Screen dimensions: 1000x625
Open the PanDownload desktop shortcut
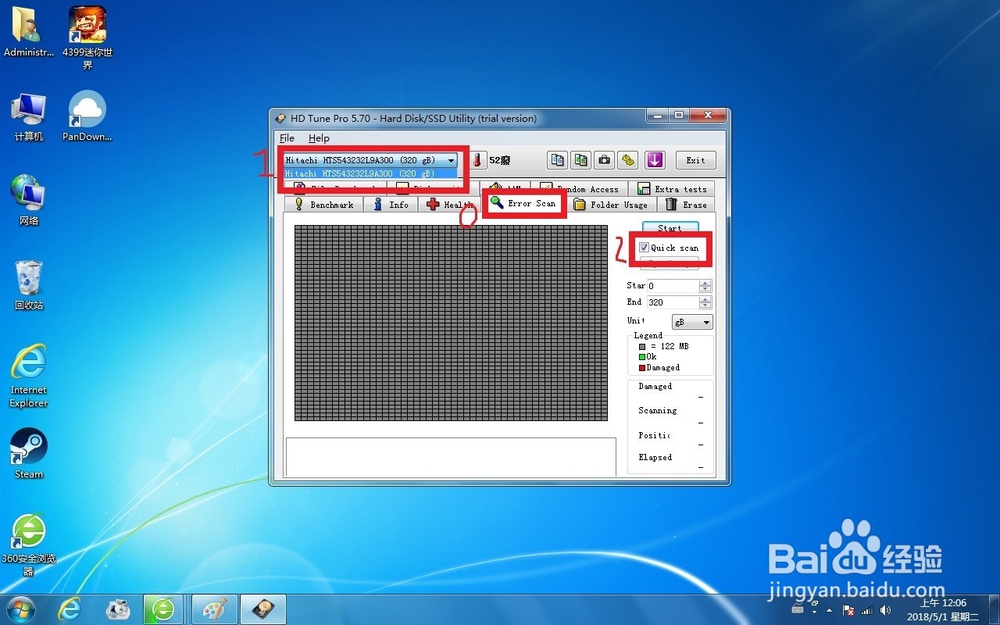[87, 116]
